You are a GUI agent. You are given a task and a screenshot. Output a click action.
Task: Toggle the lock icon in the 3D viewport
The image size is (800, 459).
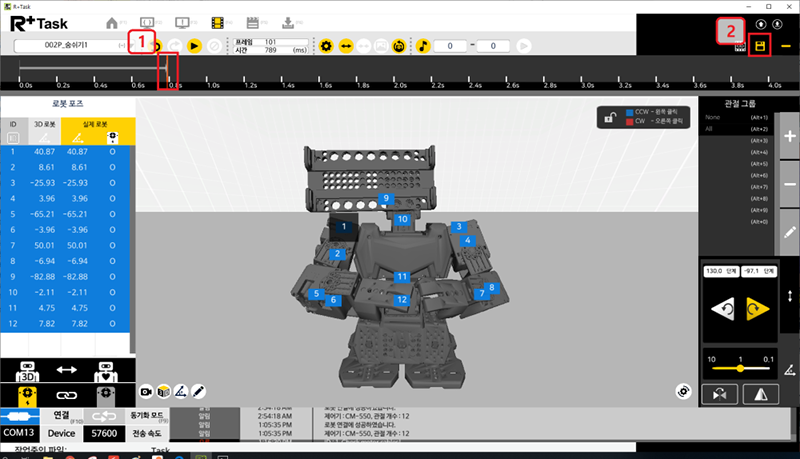[608, 118]
